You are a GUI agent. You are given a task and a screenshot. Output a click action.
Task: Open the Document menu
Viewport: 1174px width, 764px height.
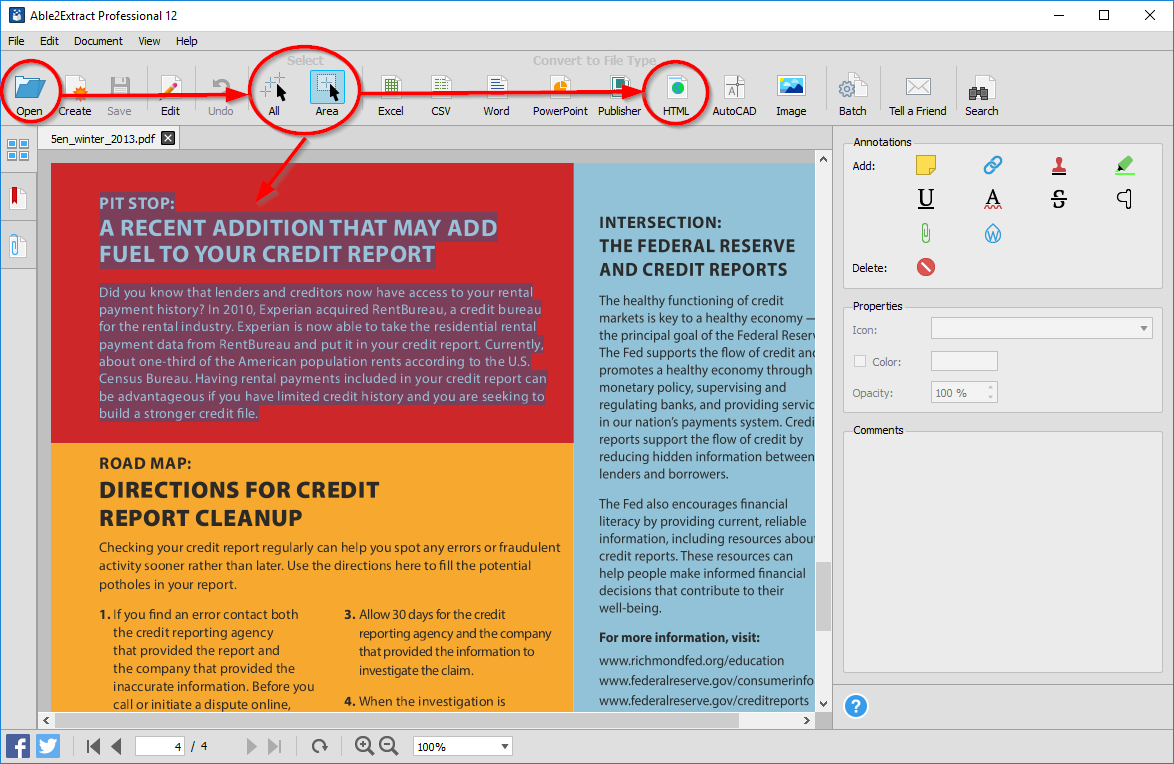point(98,41)
